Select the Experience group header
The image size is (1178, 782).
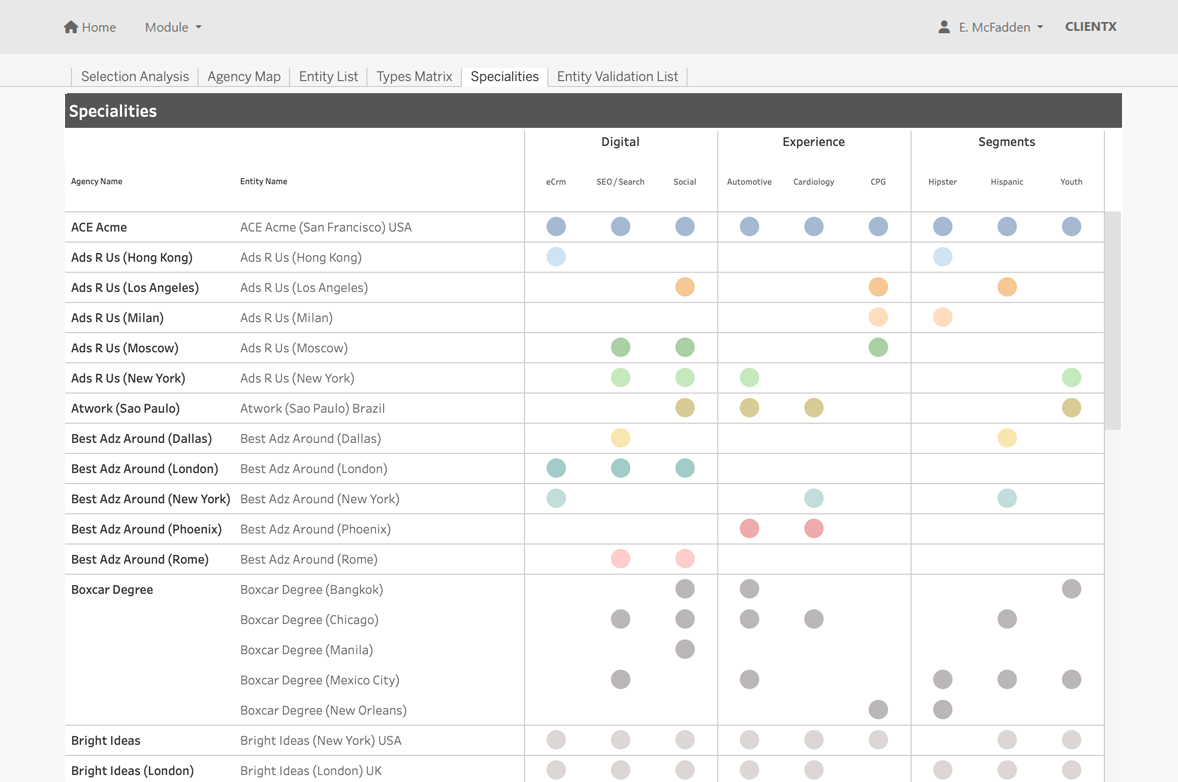pos(814,141)
